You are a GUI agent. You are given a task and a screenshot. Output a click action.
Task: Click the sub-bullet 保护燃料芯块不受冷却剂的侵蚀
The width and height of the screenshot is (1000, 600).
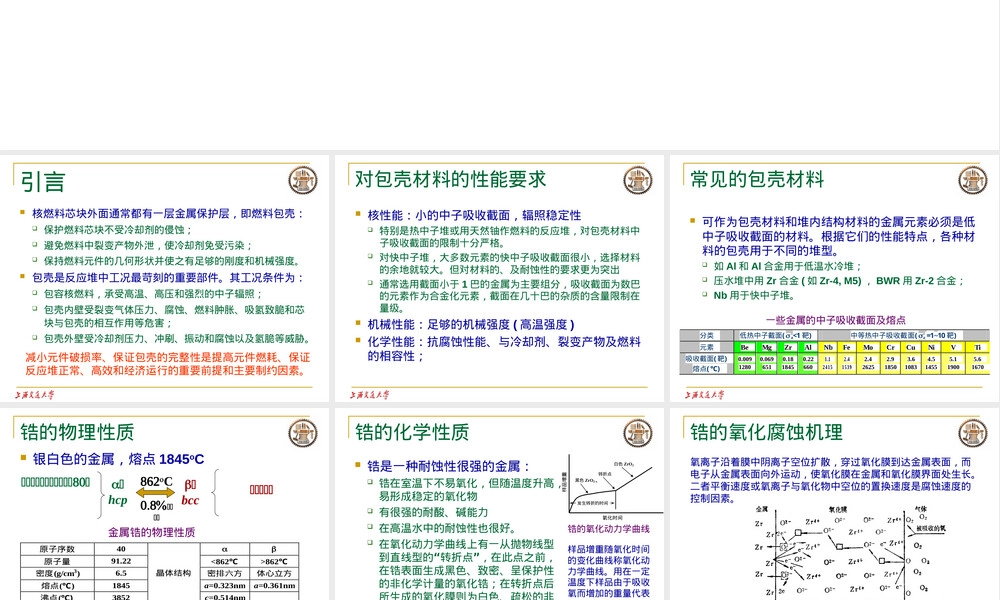click(x=118, y=230)
